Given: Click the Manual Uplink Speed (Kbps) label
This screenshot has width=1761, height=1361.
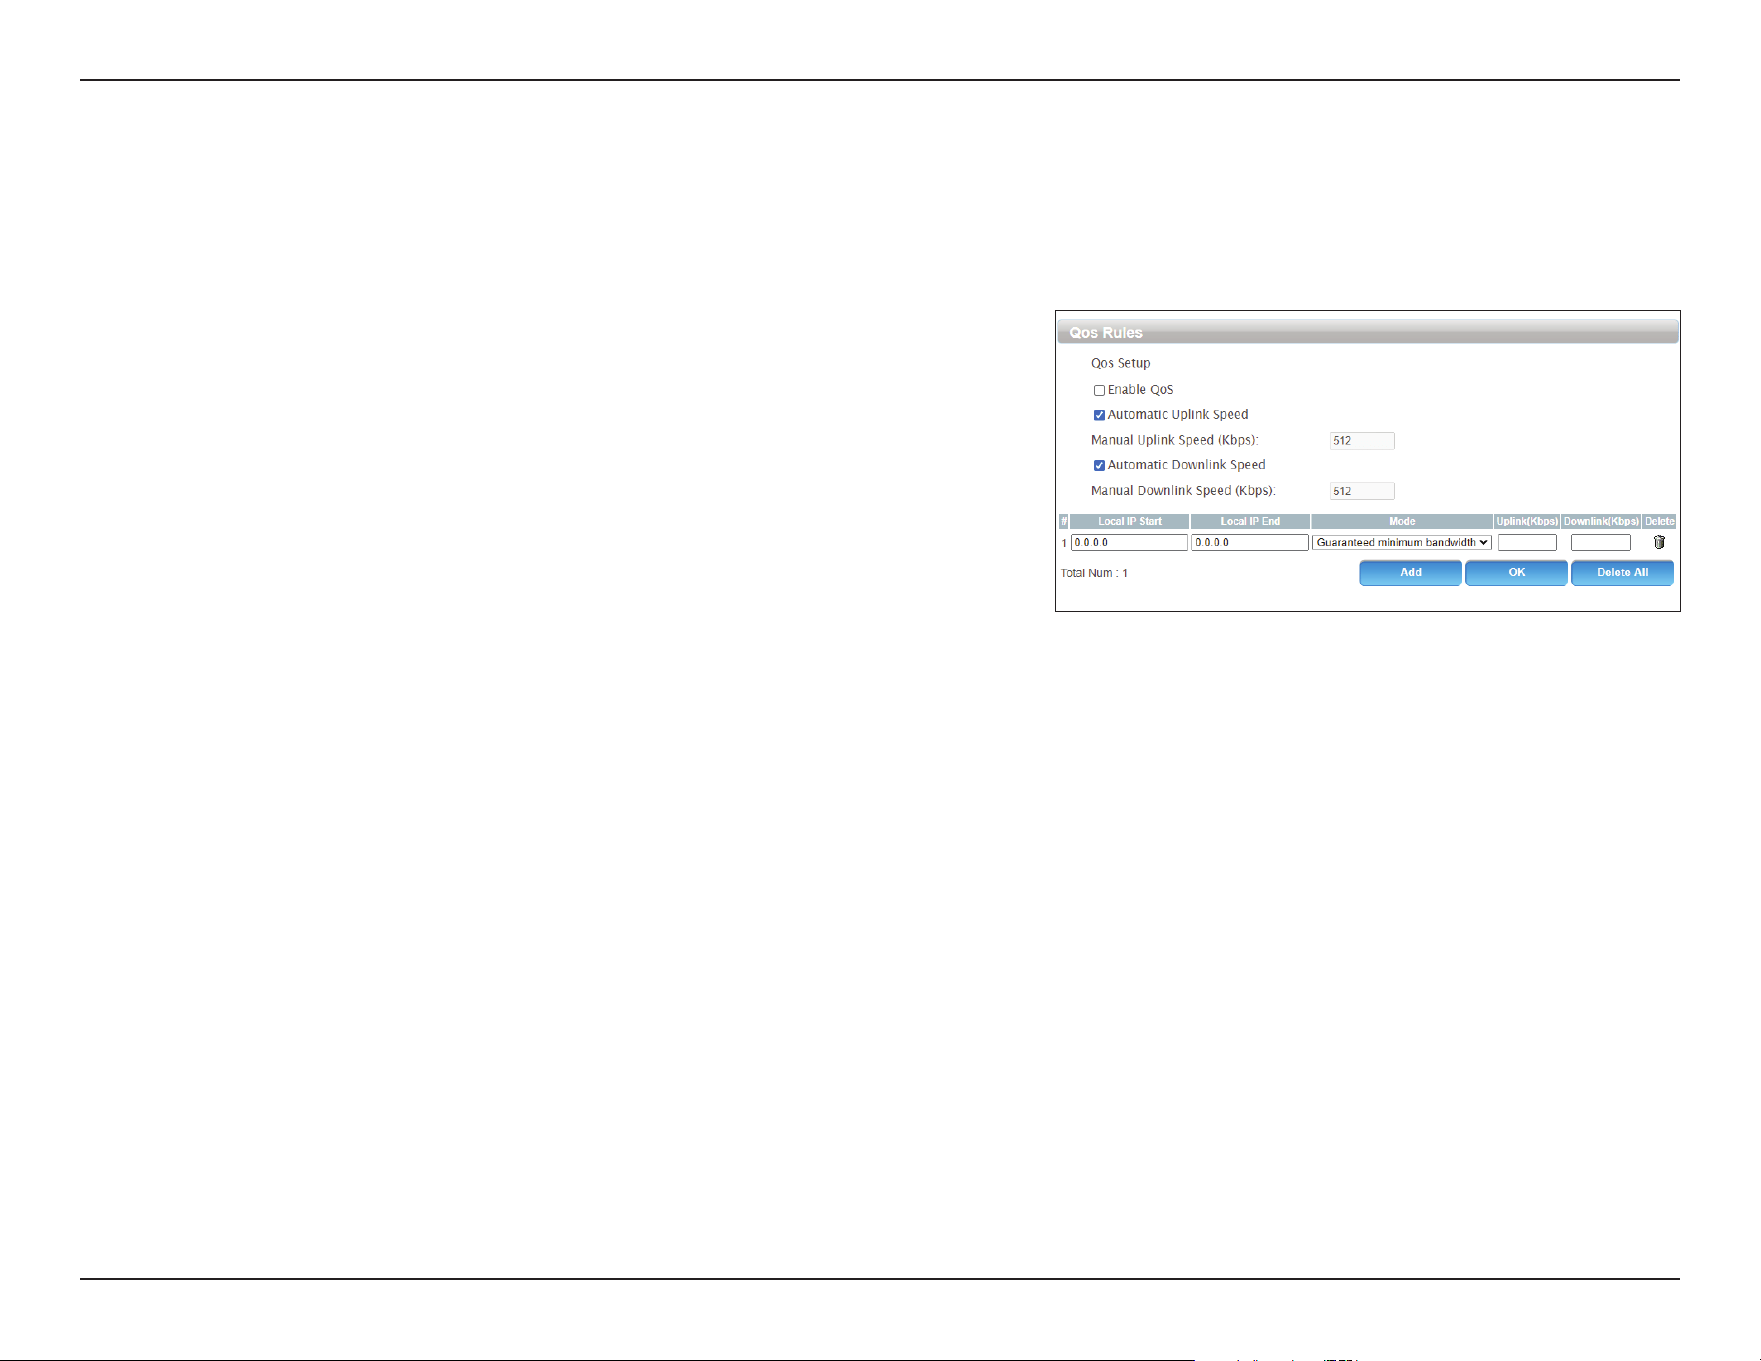Looking at the screenshot, I should [x=1174, y=440].
